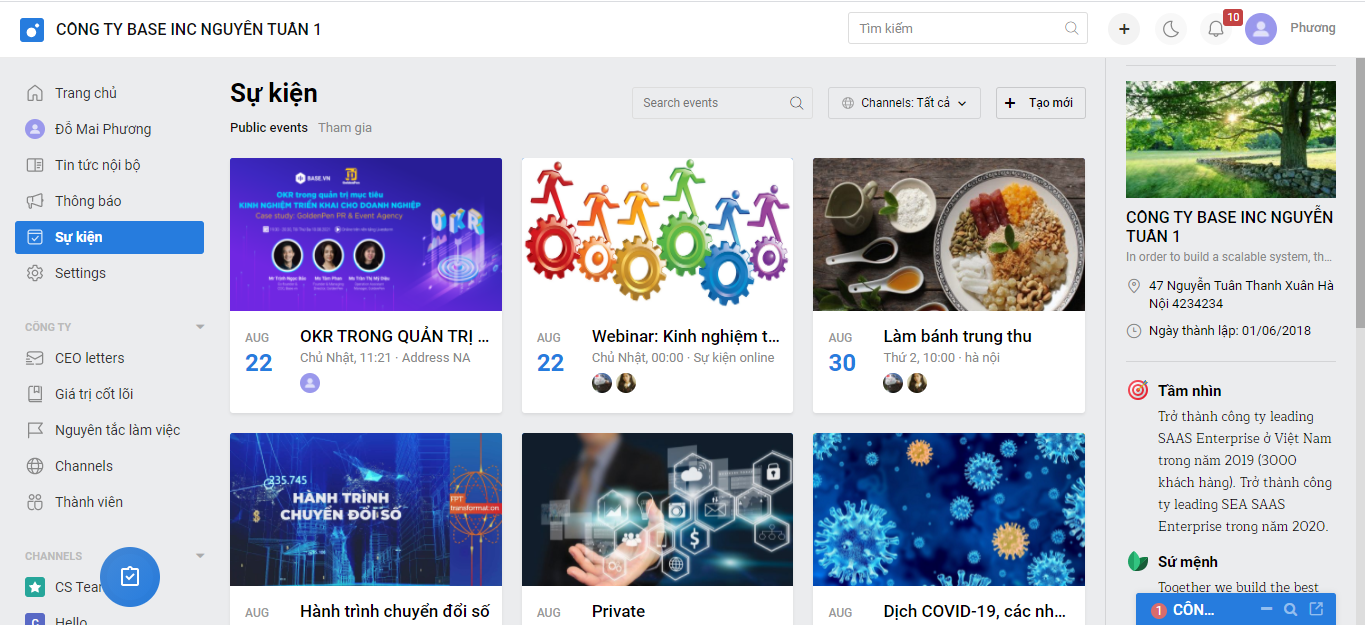Open notifications bell with badge 10
The width and height of the screenshot is (1365, 625).
[x=1216, y=29]
